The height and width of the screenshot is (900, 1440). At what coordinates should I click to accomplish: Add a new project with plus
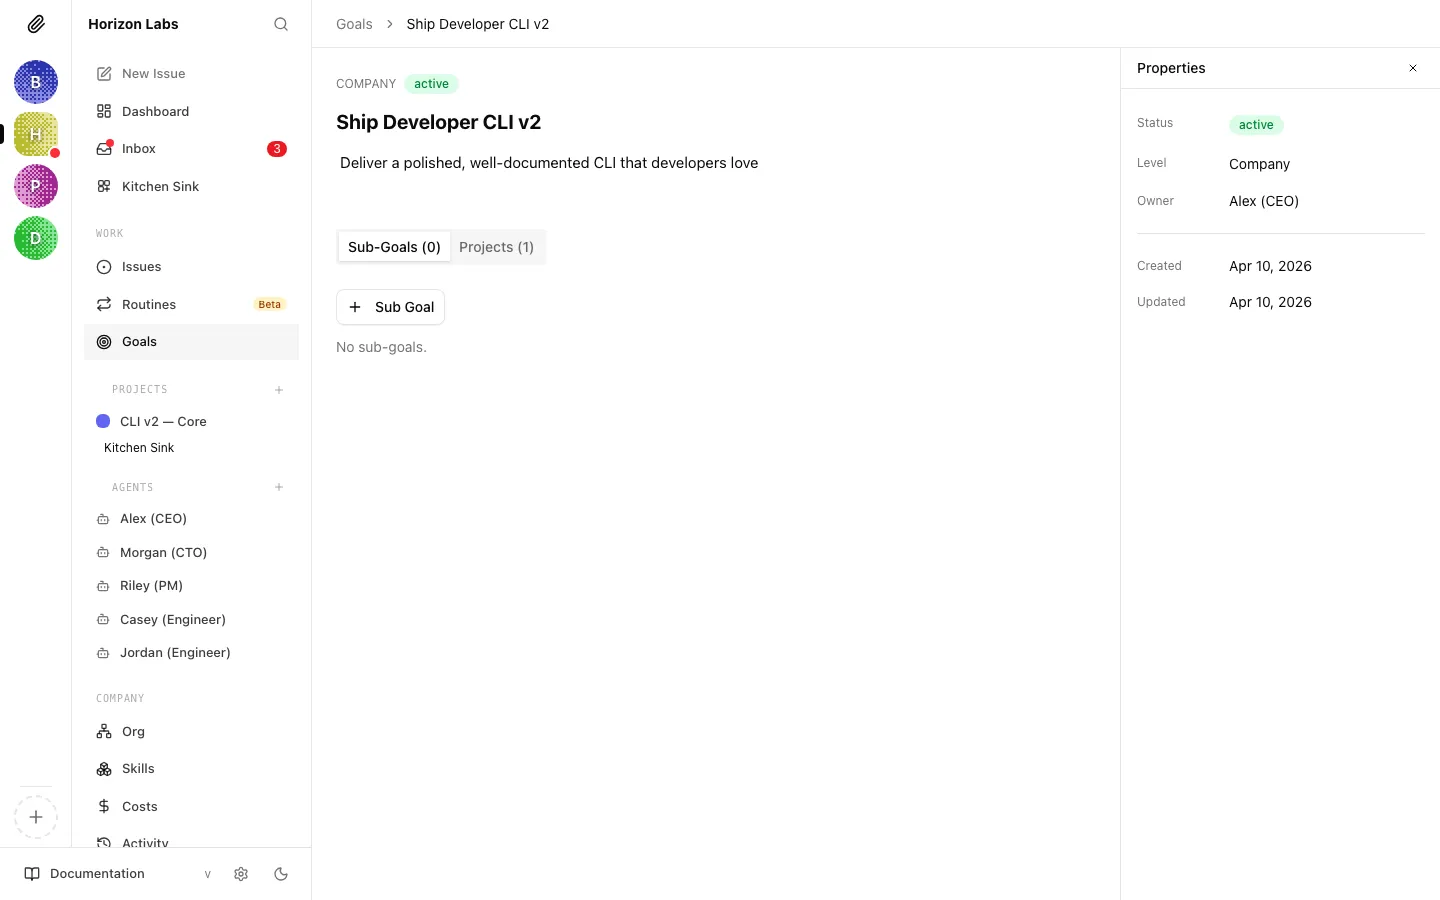click(279, 390)
